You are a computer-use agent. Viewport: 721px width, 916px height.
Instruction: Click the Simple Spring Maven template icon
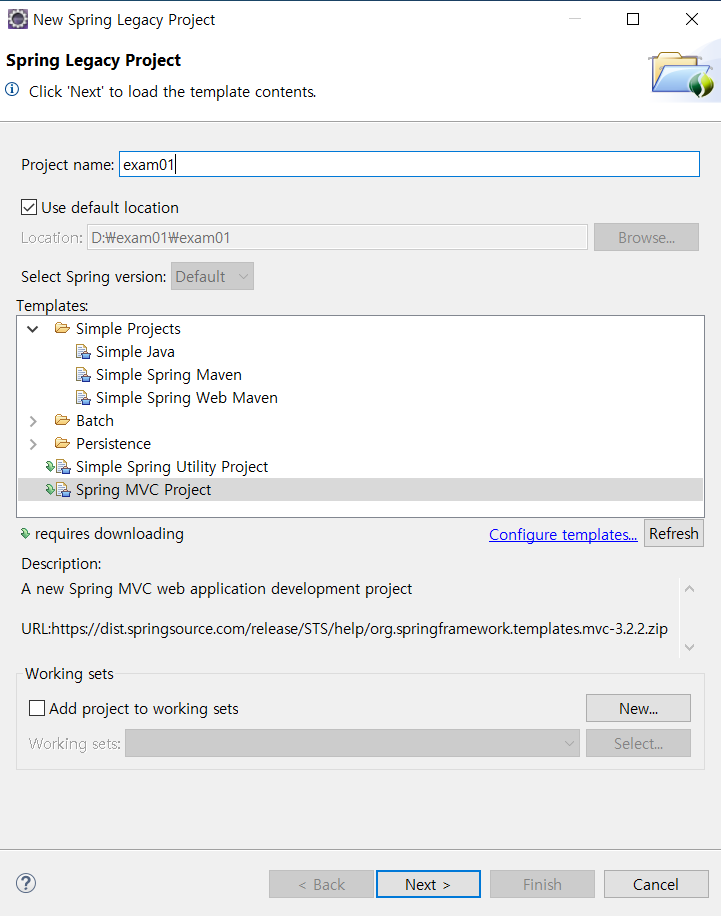83,374
